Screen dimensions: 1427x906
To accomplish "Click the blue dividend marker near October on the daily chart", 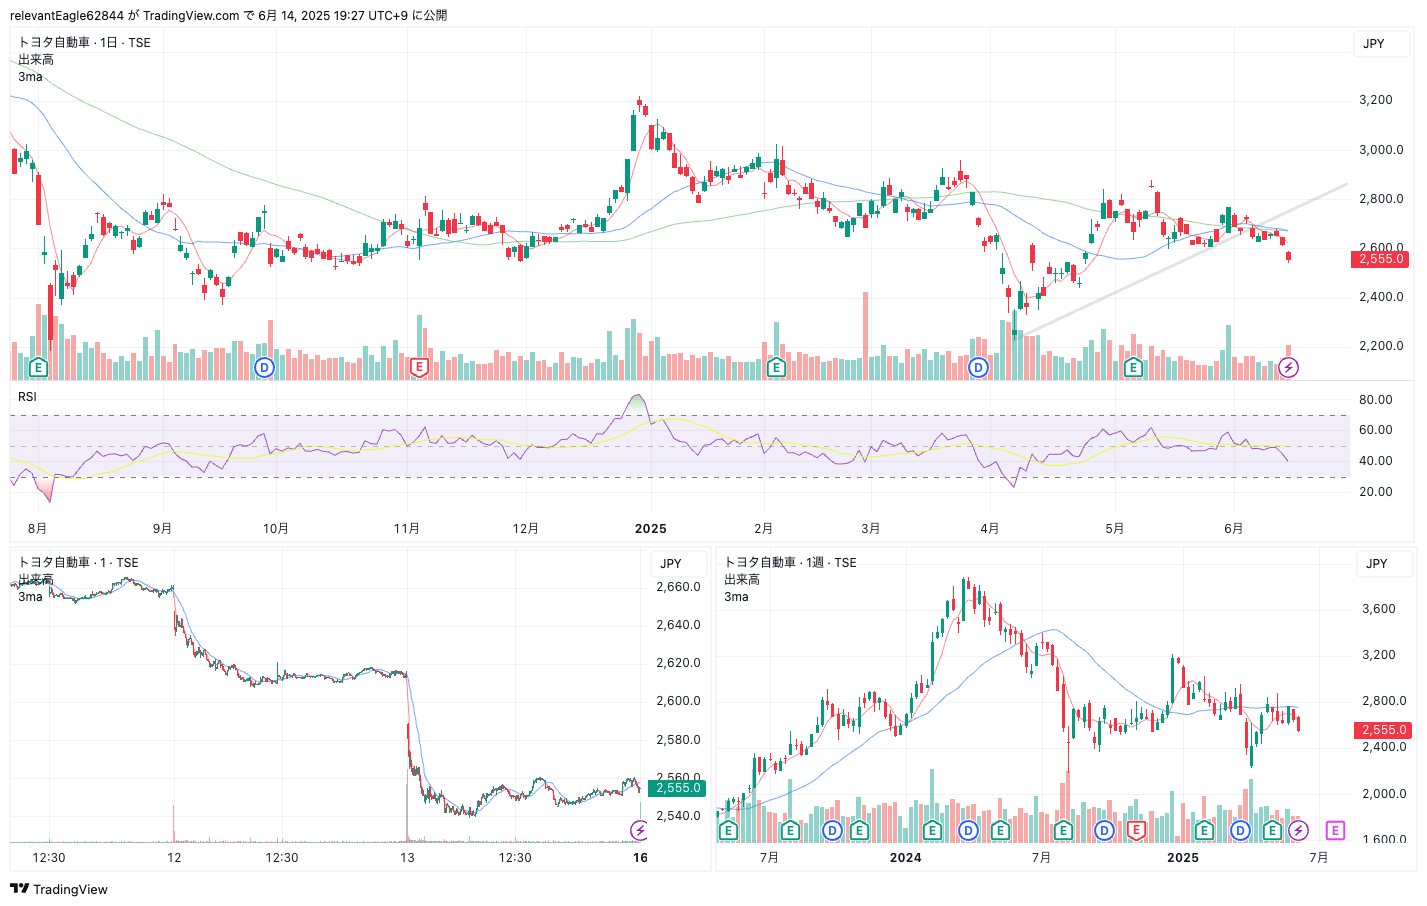I will pos(264,367).
